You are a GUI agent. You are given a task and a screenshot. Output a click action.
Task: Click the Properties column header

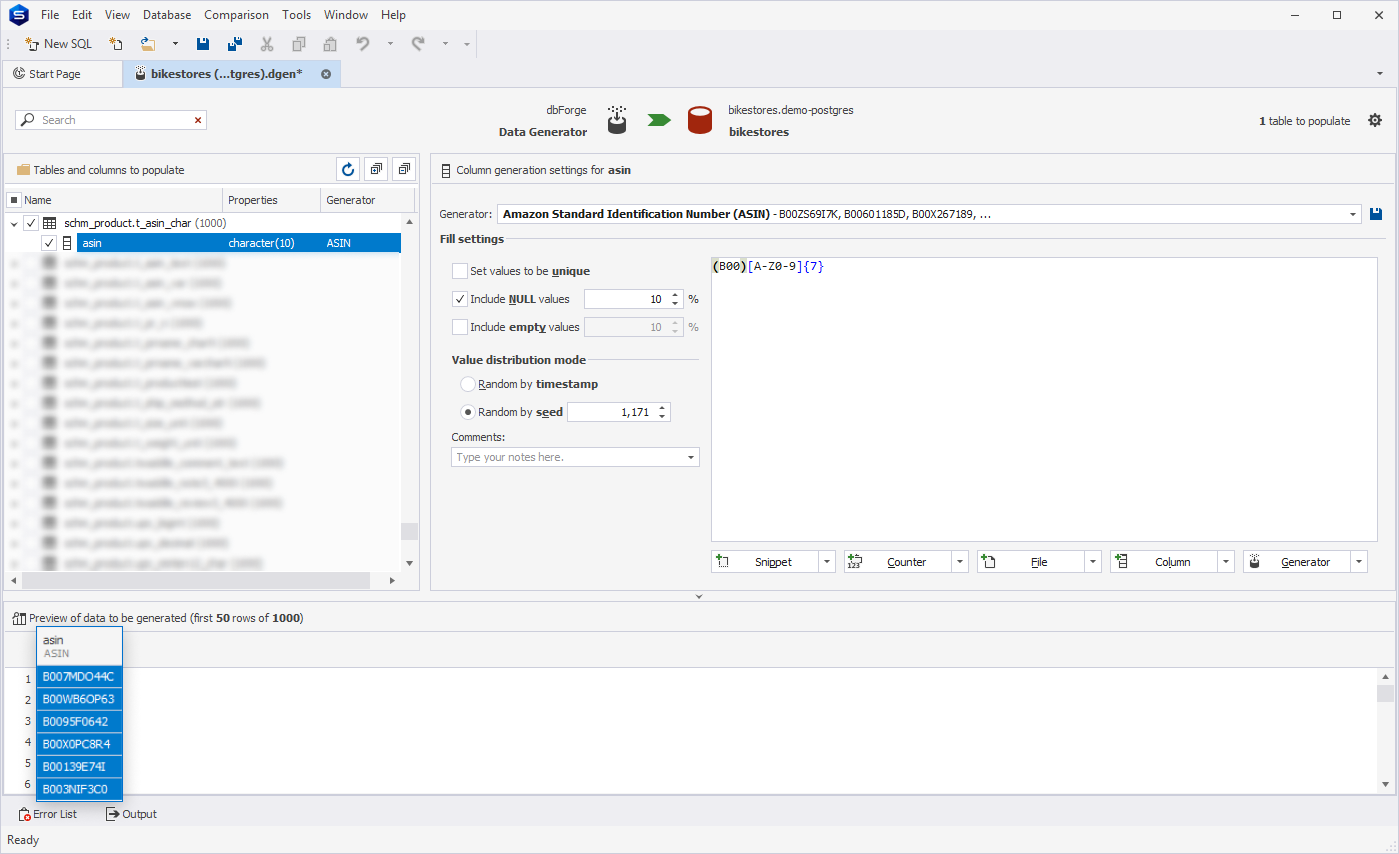[272, 200]
